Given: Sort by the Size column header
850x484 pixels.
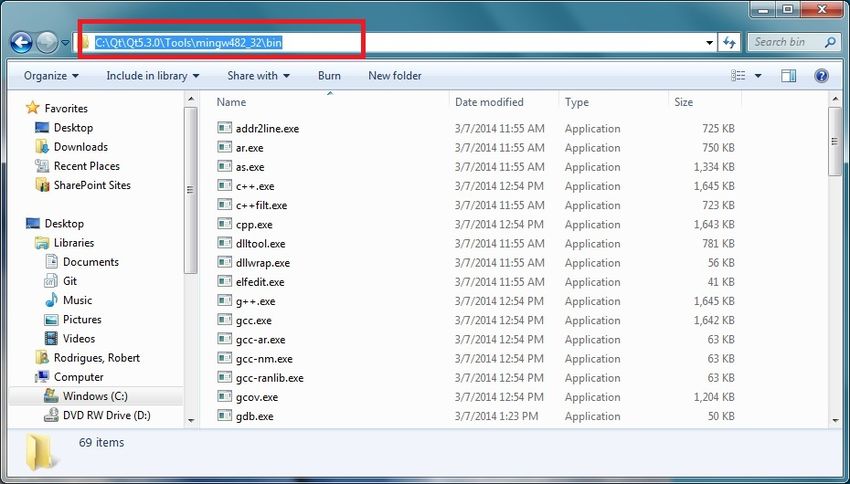Looking at the screenshot, I should coord(683,102).
